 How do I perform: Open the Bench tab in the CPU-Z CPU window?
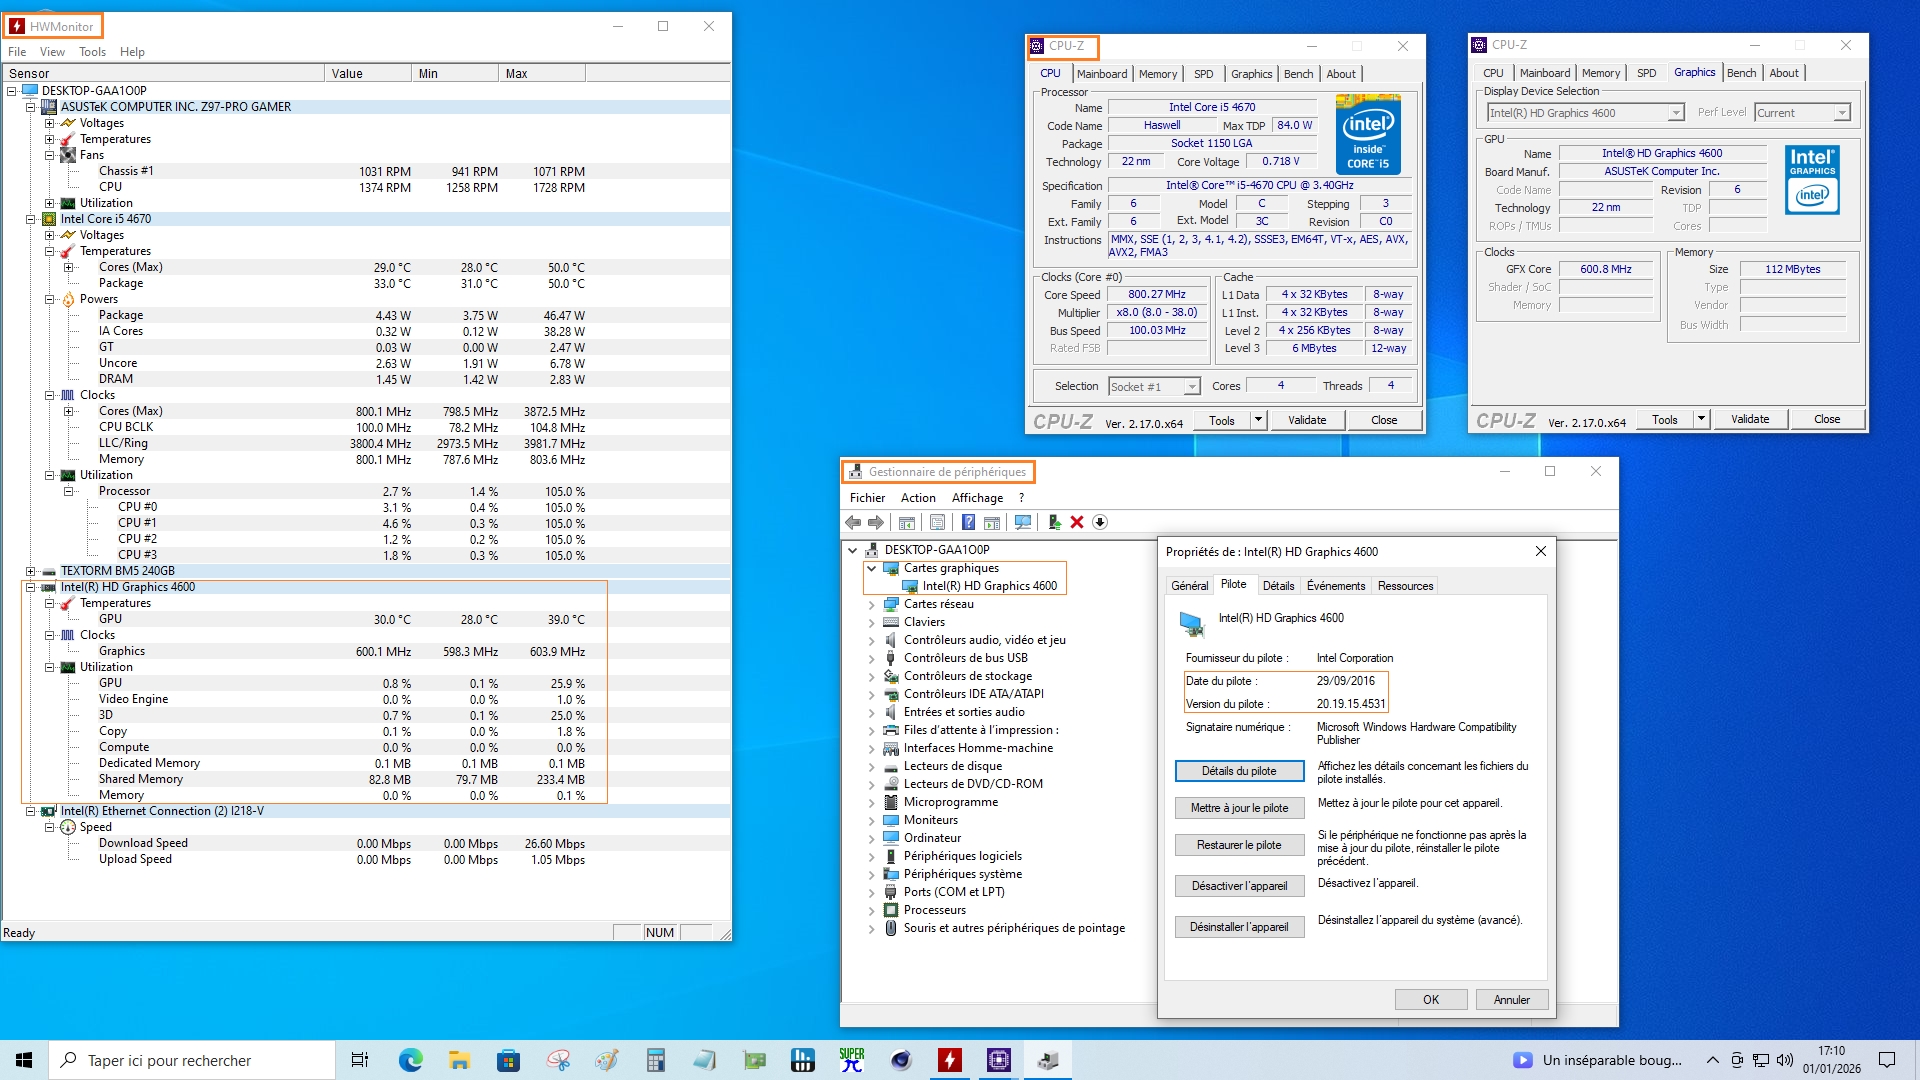[x=1298, y=74]
